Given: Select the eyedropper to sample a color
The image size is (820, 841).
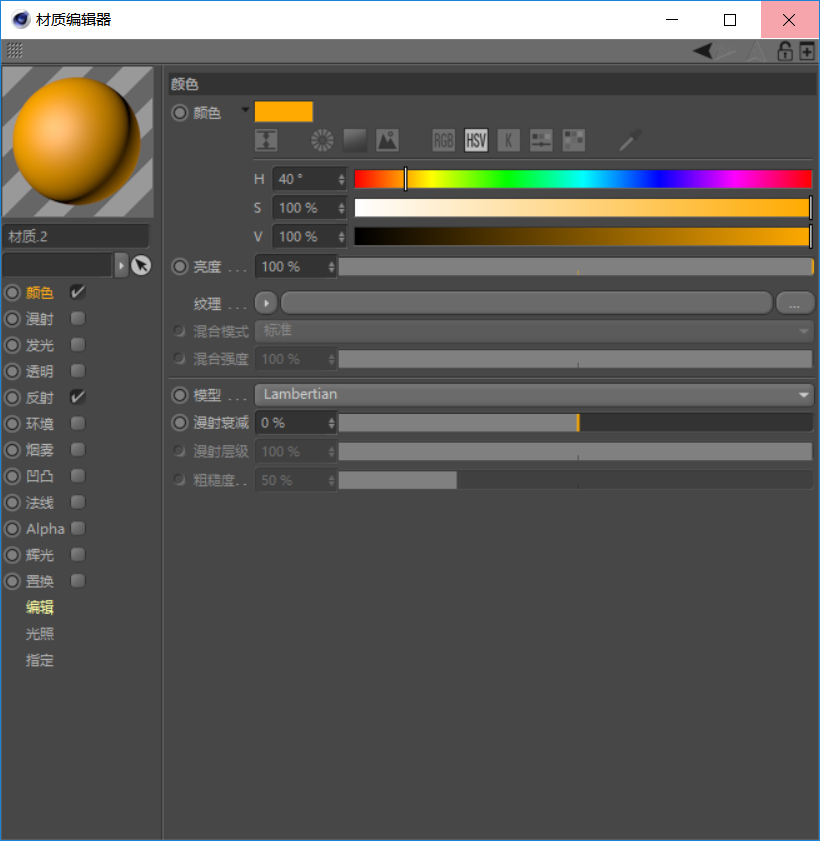Looking at the screenshot, I should click(628, 140).
